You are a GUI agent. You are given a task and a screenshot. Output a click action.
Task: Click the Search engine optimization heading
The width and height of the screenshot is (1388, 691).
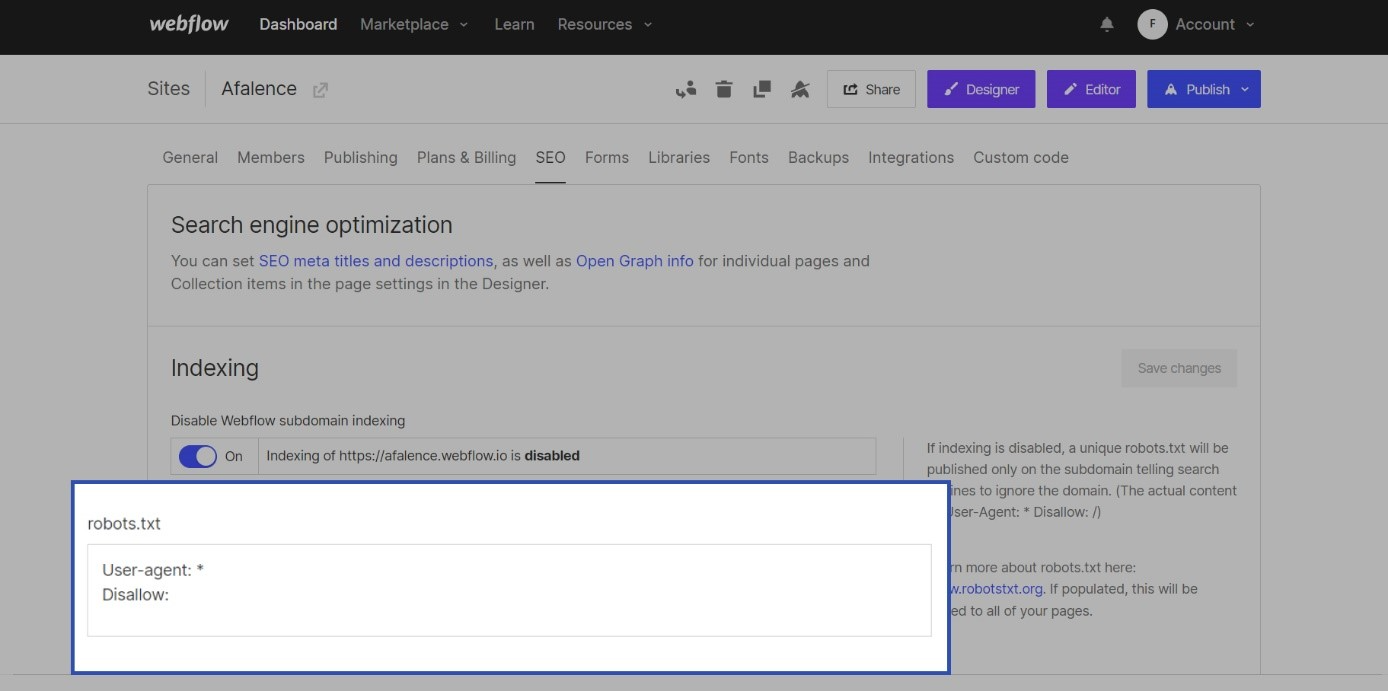(312, 225)
